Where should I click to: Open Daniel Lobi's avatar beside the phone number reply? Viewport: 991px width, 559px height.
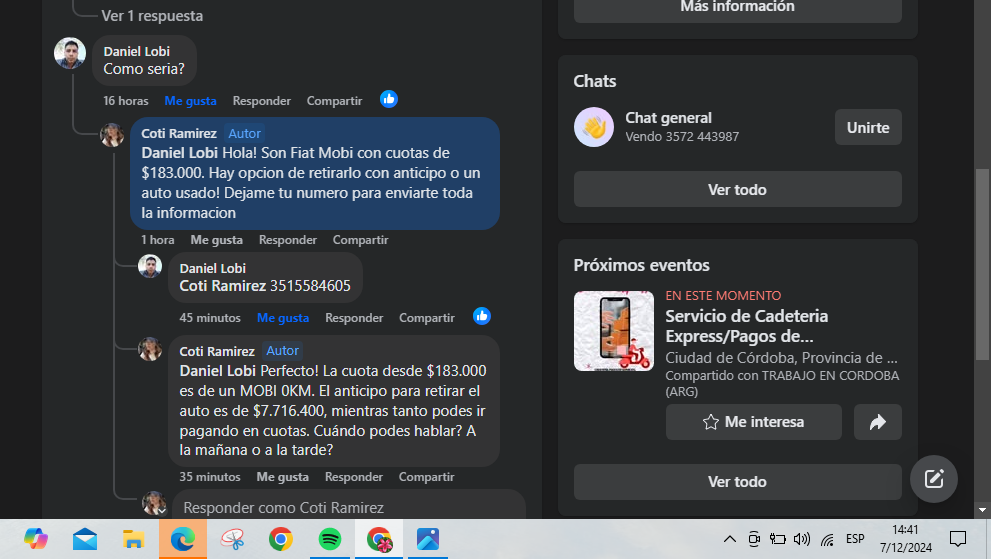(x=150, y=266)
